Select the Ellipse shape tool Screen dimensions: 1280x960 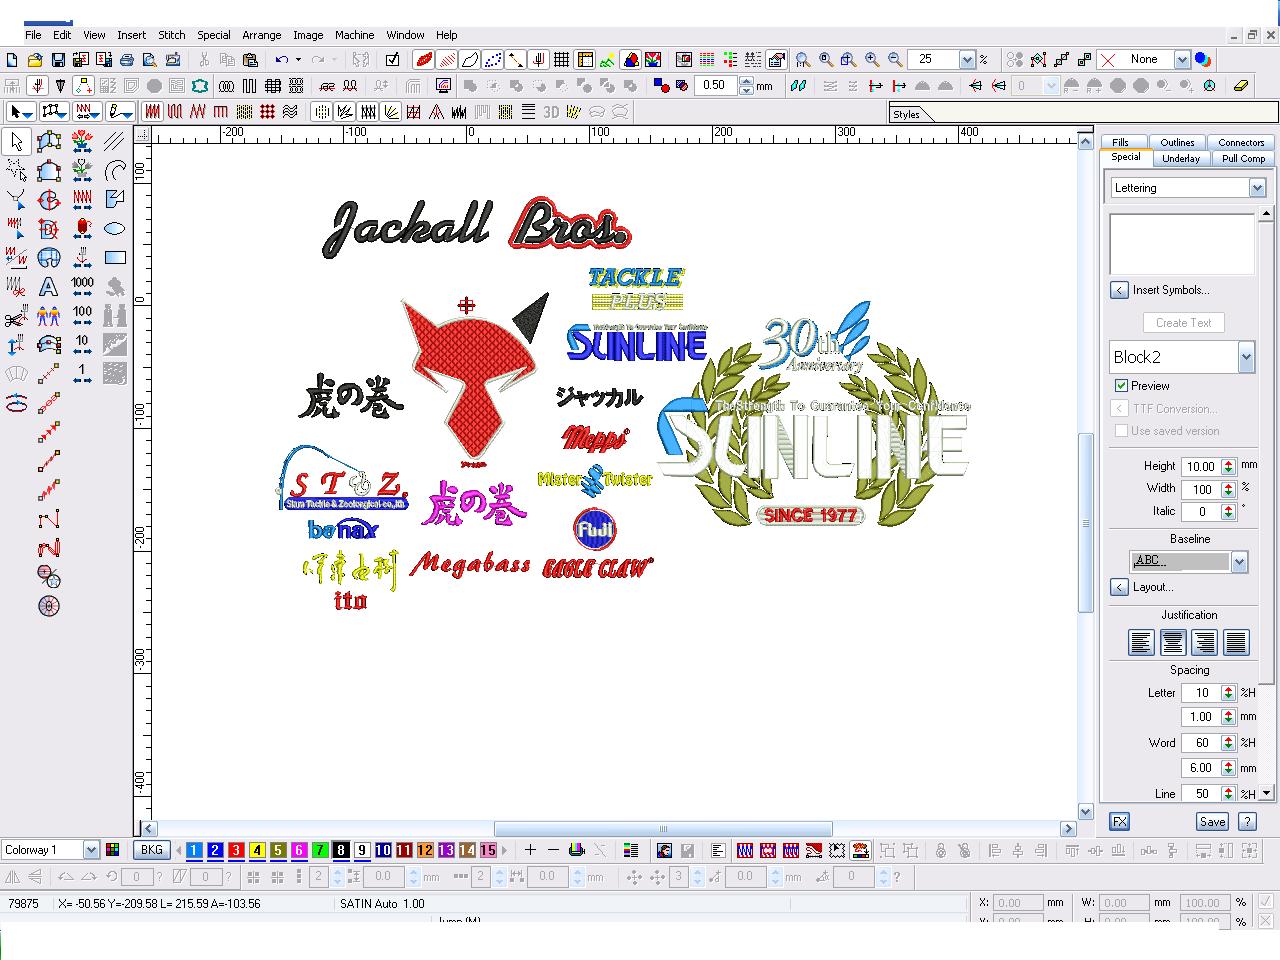coord(115,229)
